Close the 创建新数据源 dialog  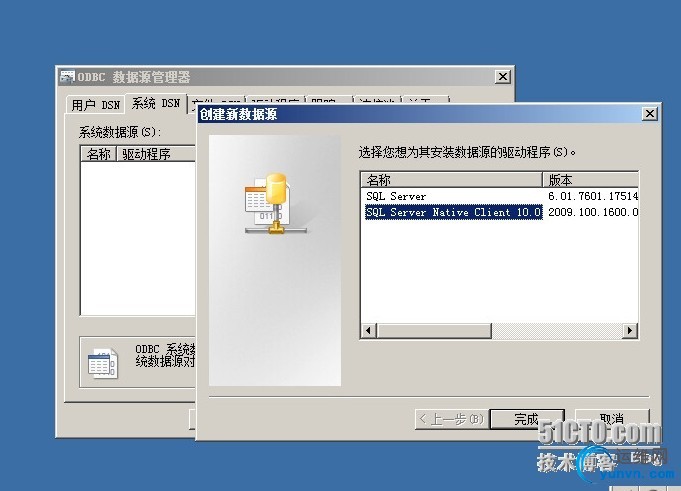[x=650, y=114]
